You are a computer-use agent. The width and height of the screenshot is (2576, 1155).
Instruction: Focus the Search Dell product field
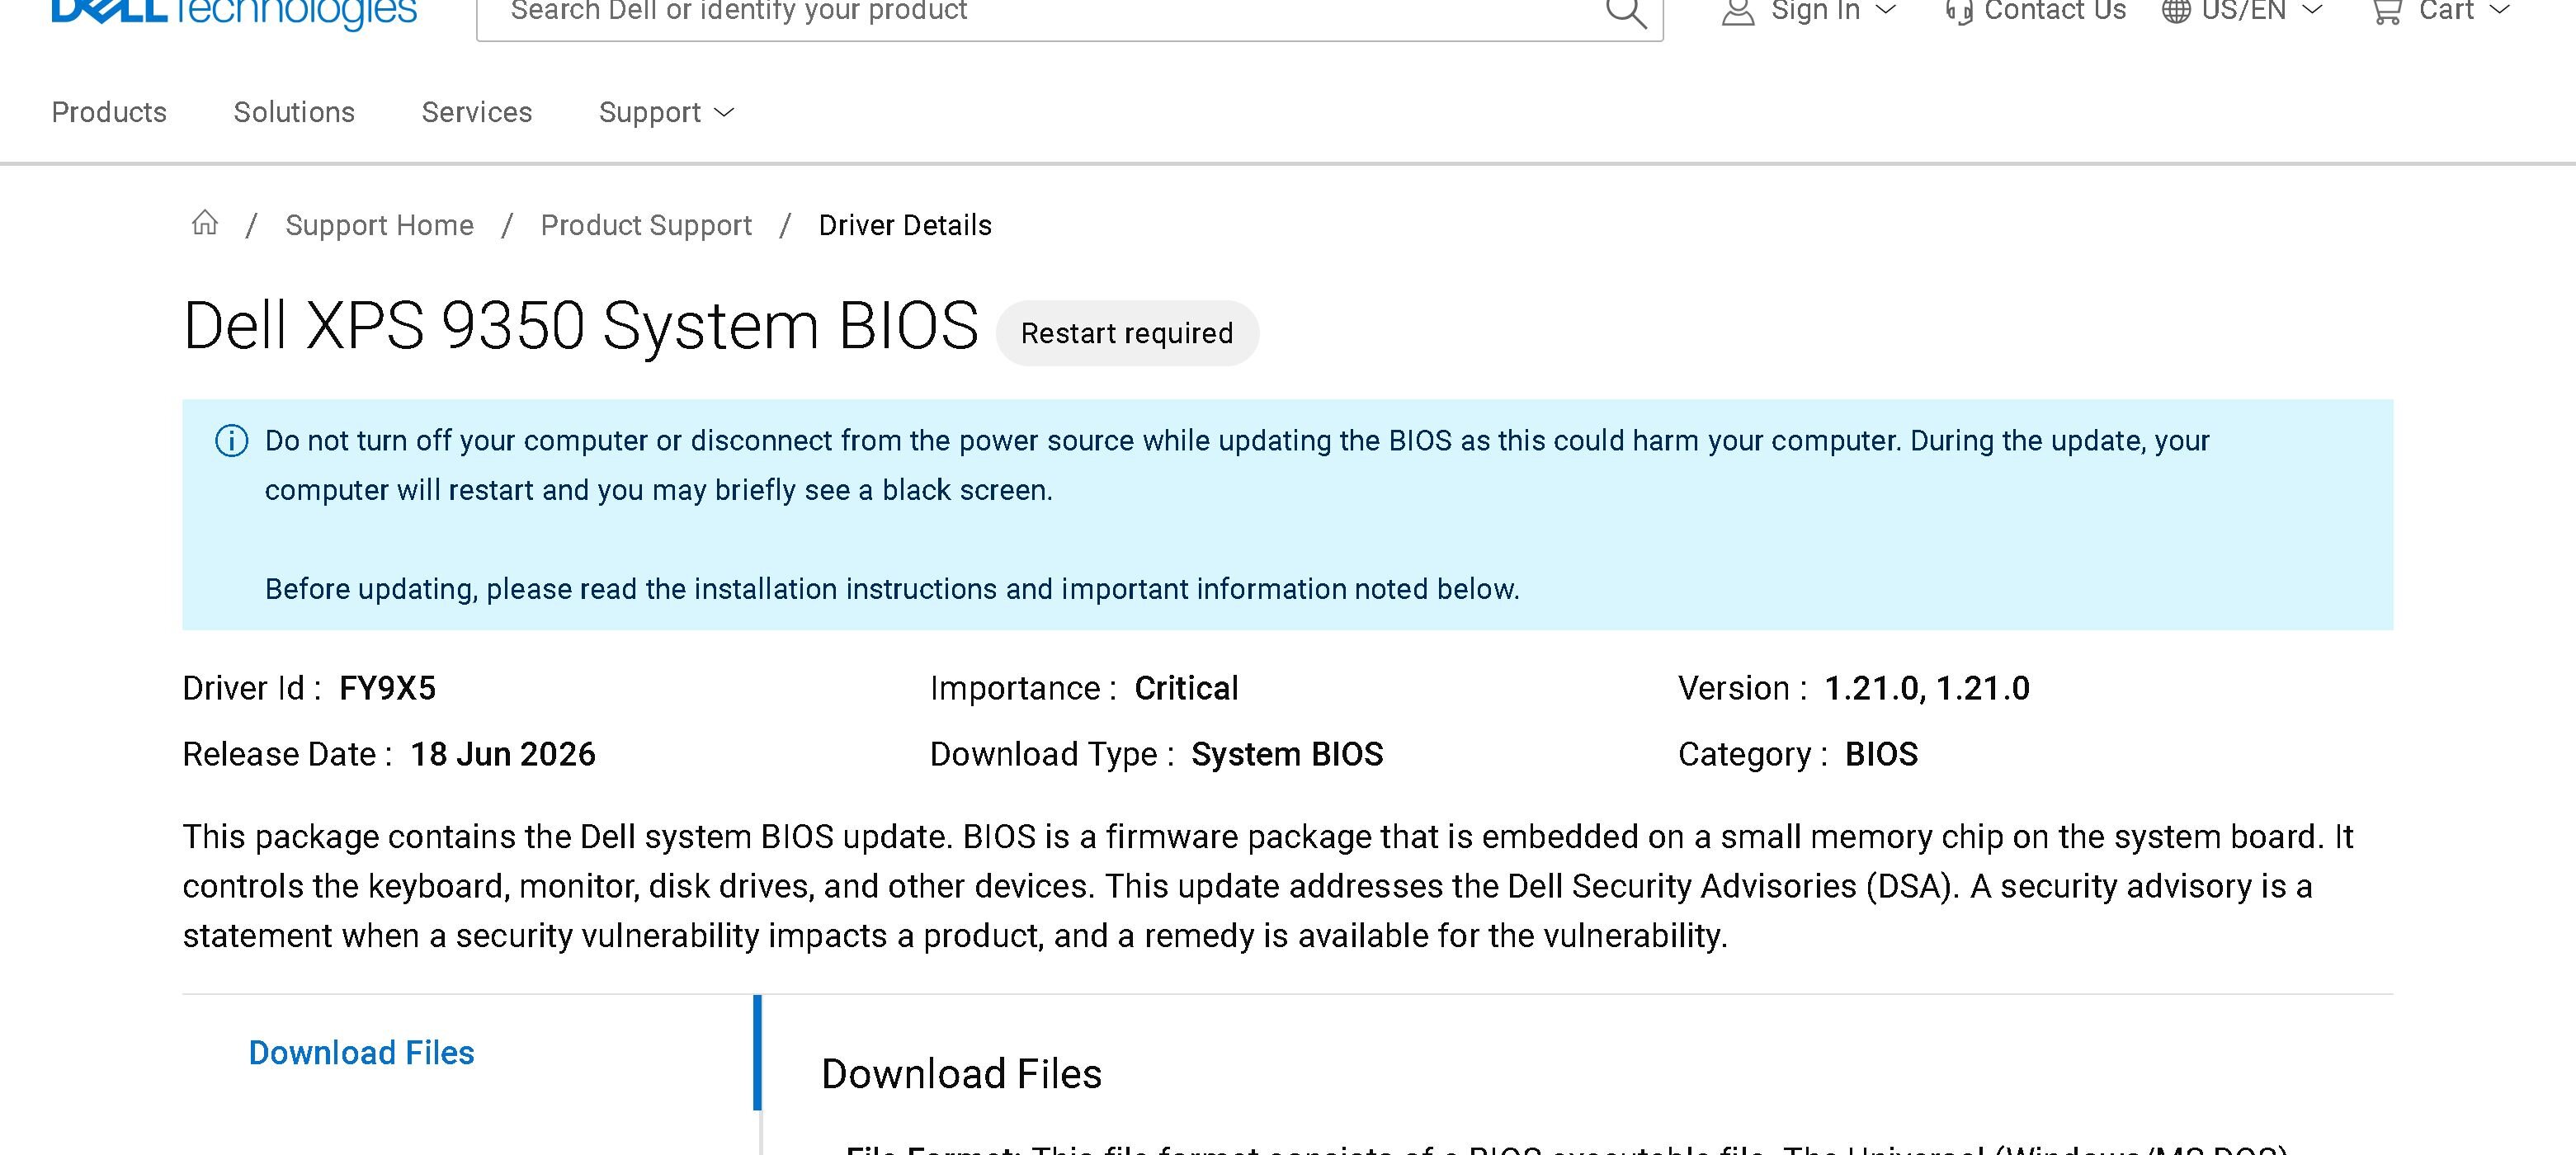(x=1040, y=12)
